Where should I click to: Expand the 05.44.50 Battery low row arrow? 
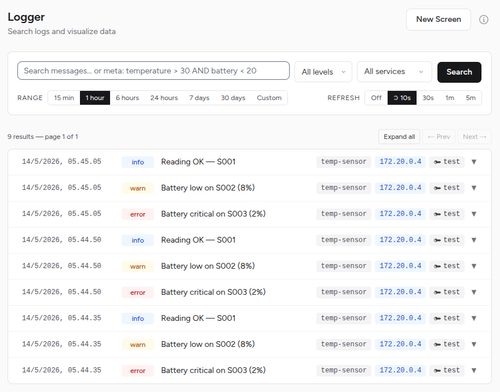[474, 266]
